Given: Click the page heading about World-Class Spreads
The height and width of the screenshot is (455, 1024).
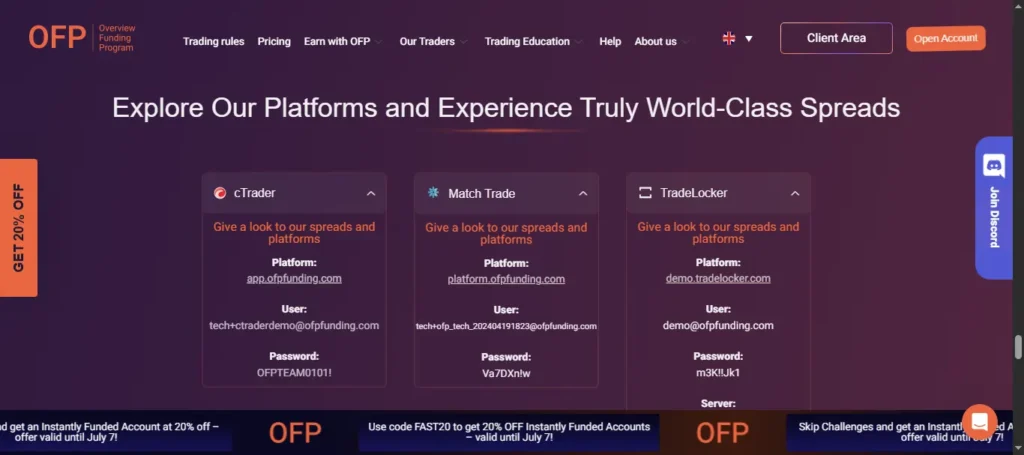Looking at the screenshot, I should [506, 107].
